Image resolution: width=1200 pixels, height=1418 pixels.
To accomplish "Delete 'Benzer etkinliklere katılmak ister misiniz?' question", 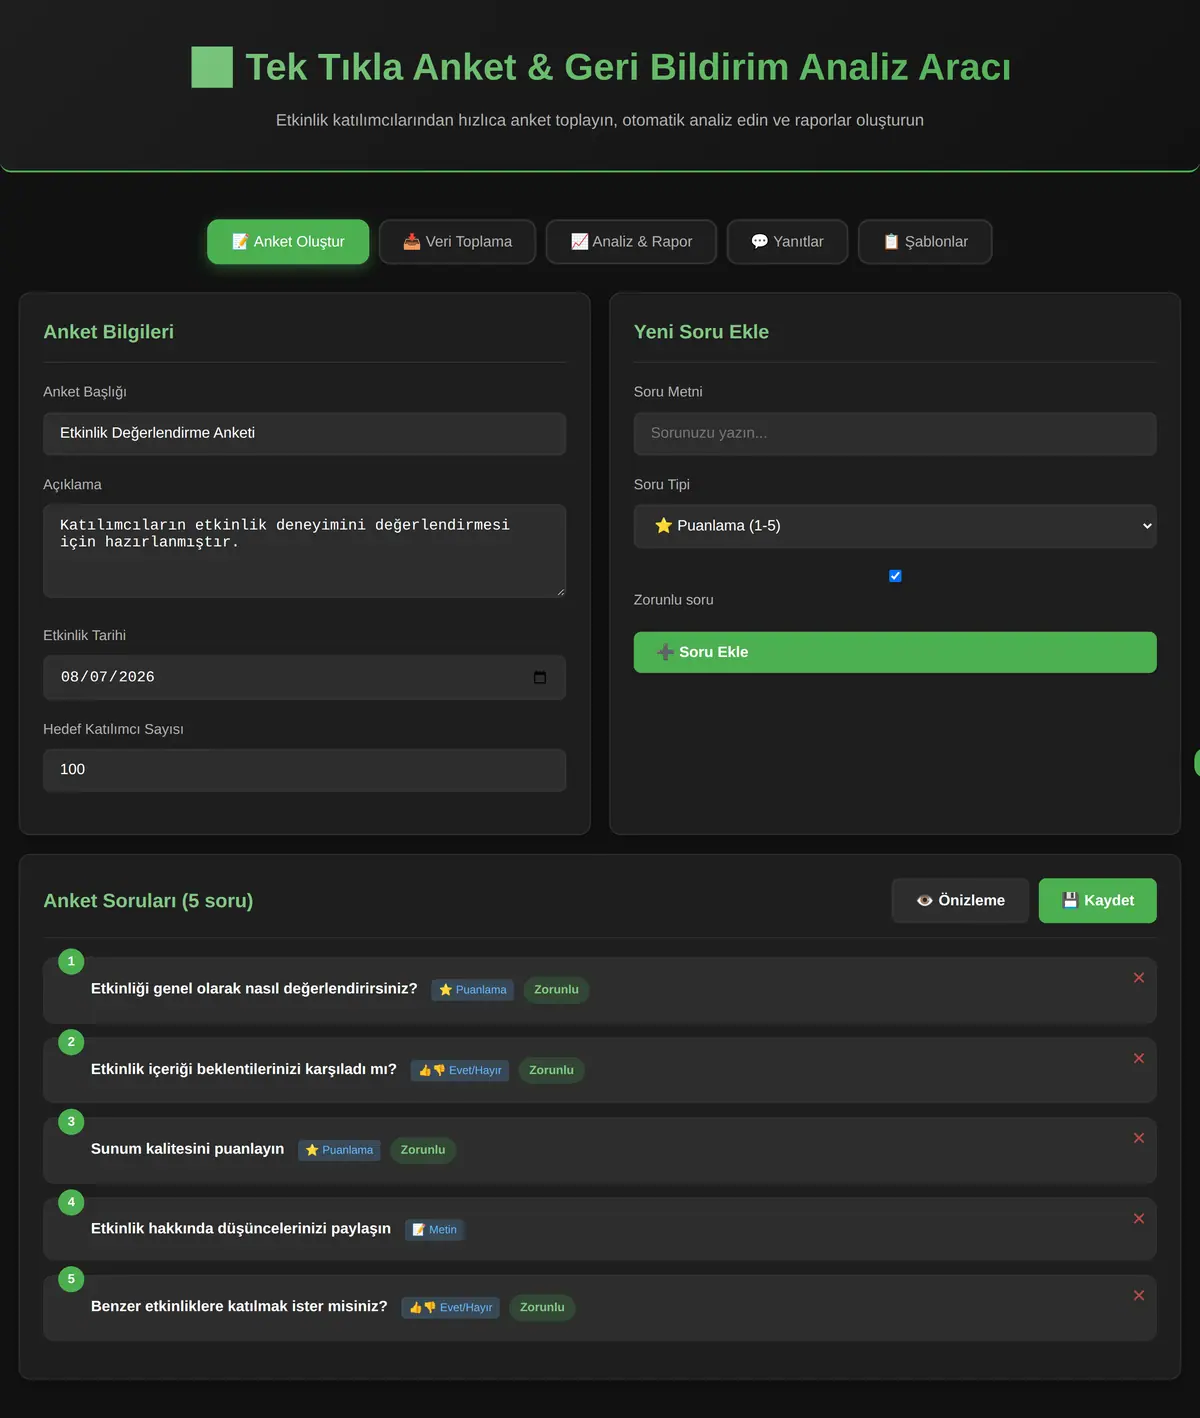I will (1138, 1295).
